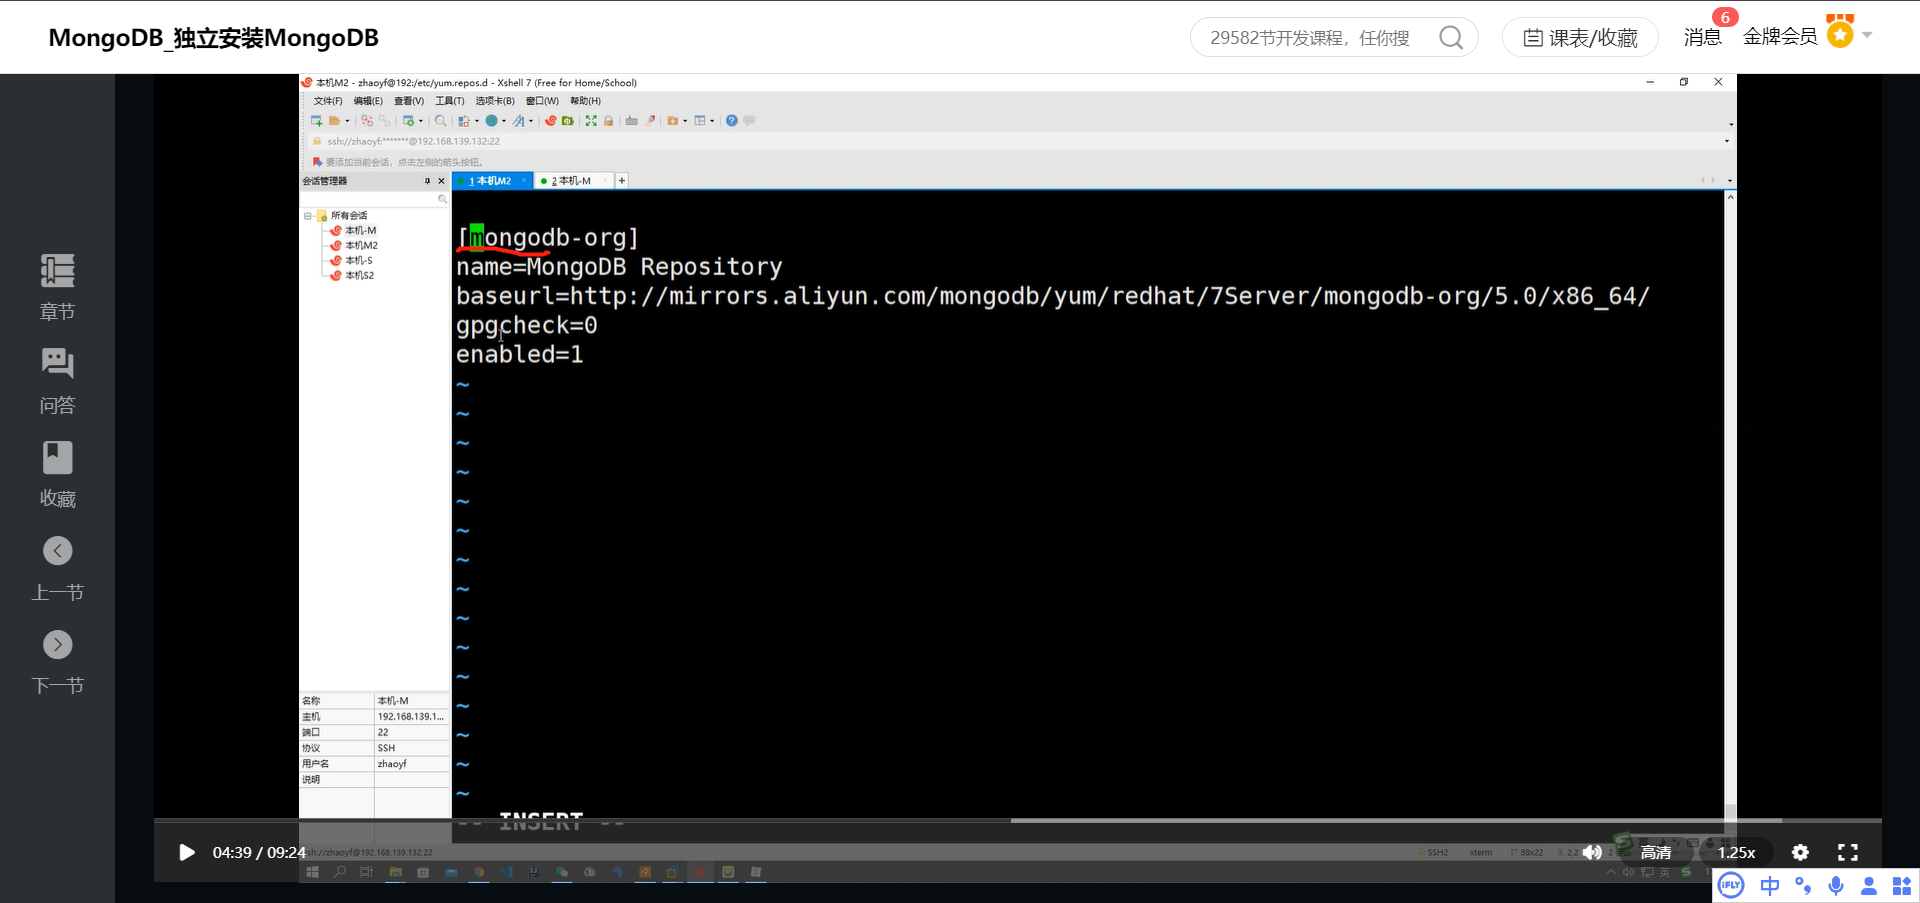Open the dropdown beside color scheme icon
This screenshot has height=903, width=1920.
coord(477,121)
